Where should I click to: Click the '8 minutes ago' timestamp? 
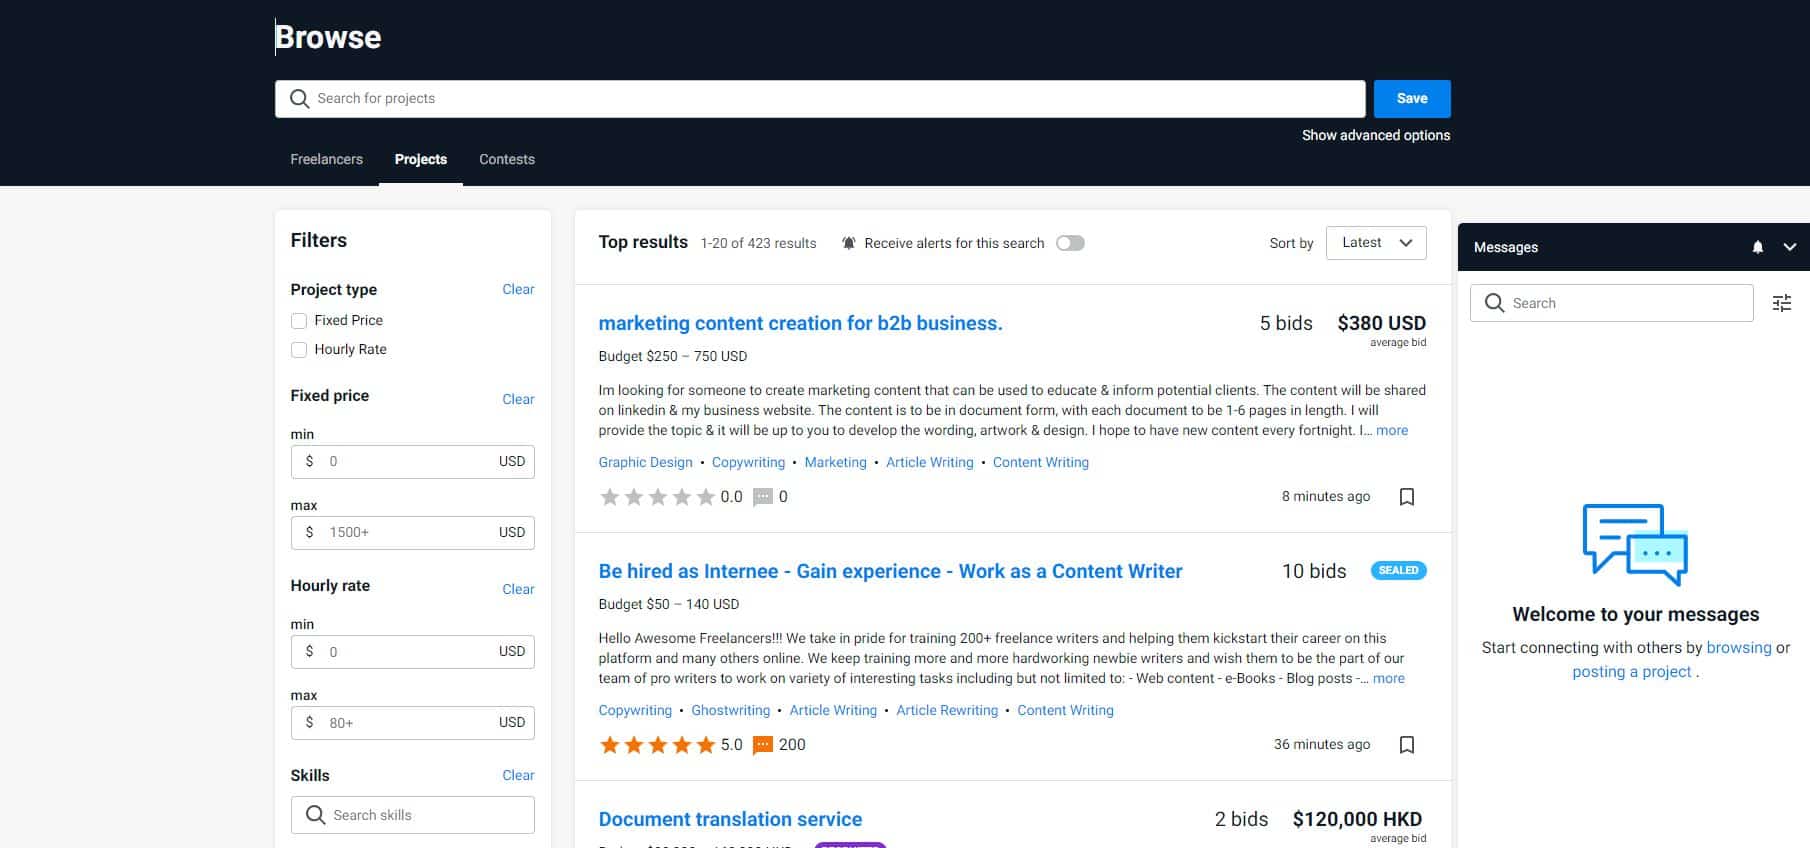(x=1326, y=497)
